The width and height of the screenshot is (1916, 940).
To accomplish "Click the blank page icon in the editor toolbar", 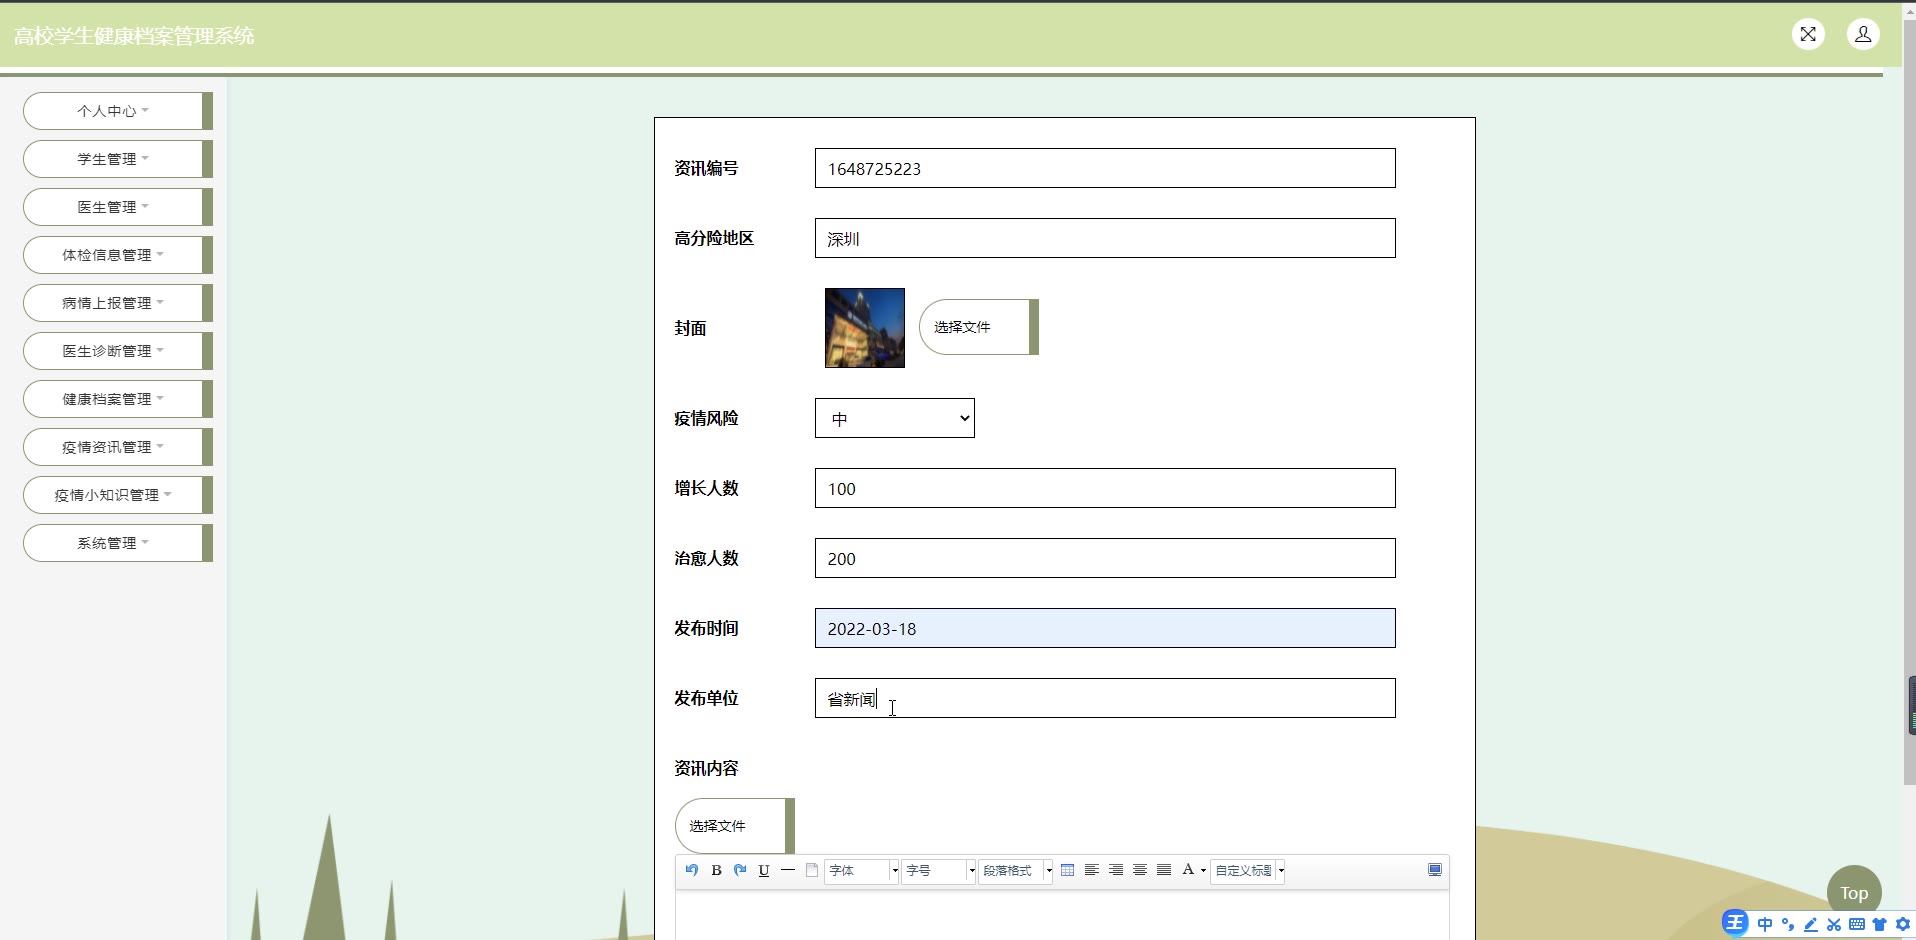I will point(812,870).
